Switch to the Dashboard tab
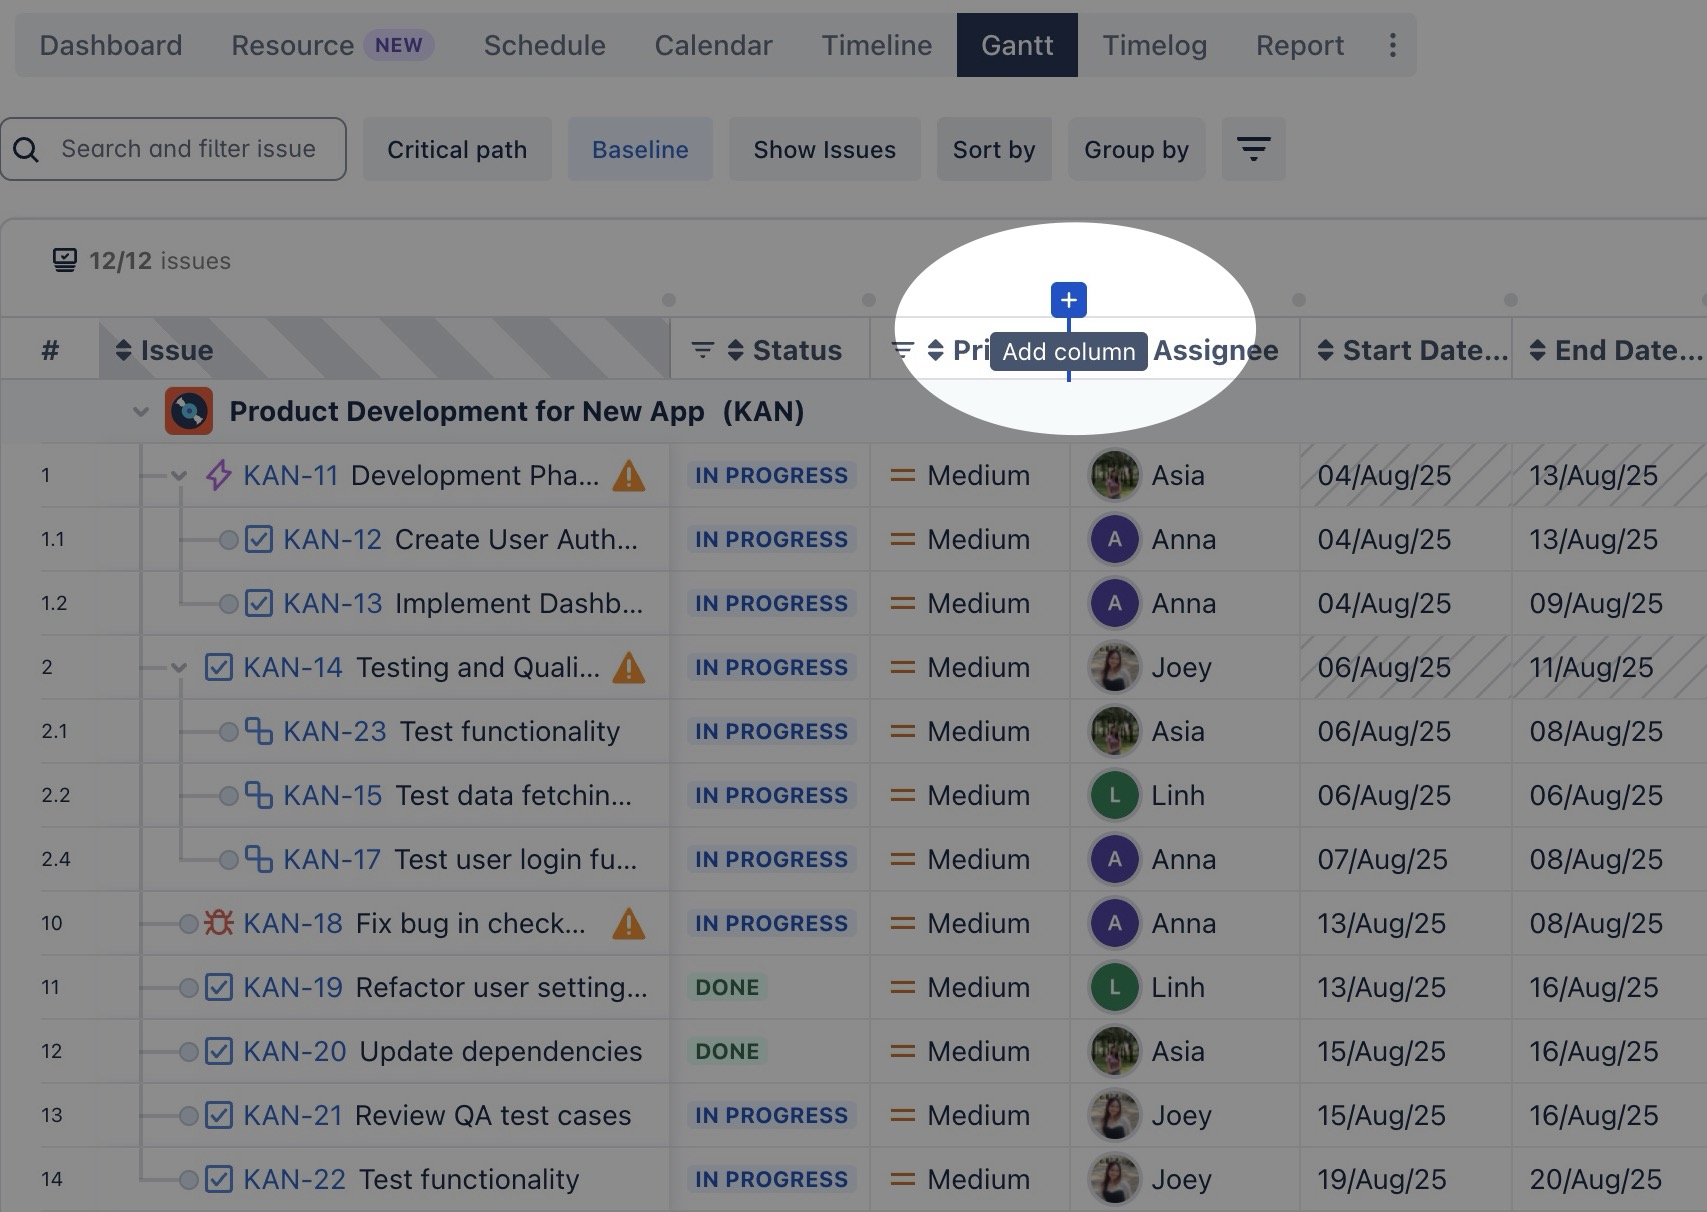1707x1212 pixels. [x=111, y=45]
